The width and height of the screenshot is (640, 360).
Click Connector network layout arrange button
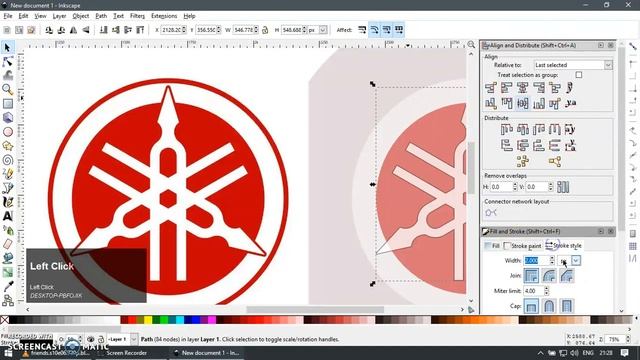coord(491,212)
